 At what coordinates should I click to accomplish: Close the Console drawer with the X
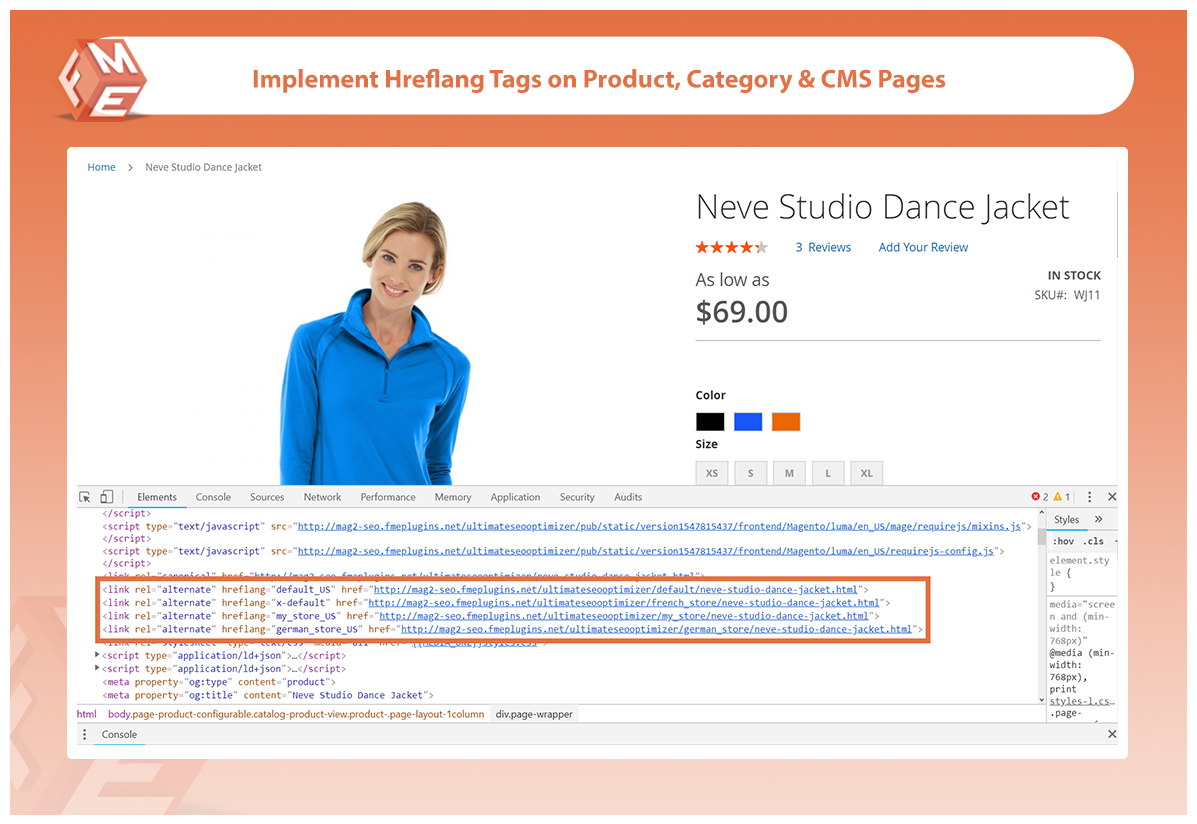[1112, 734]
